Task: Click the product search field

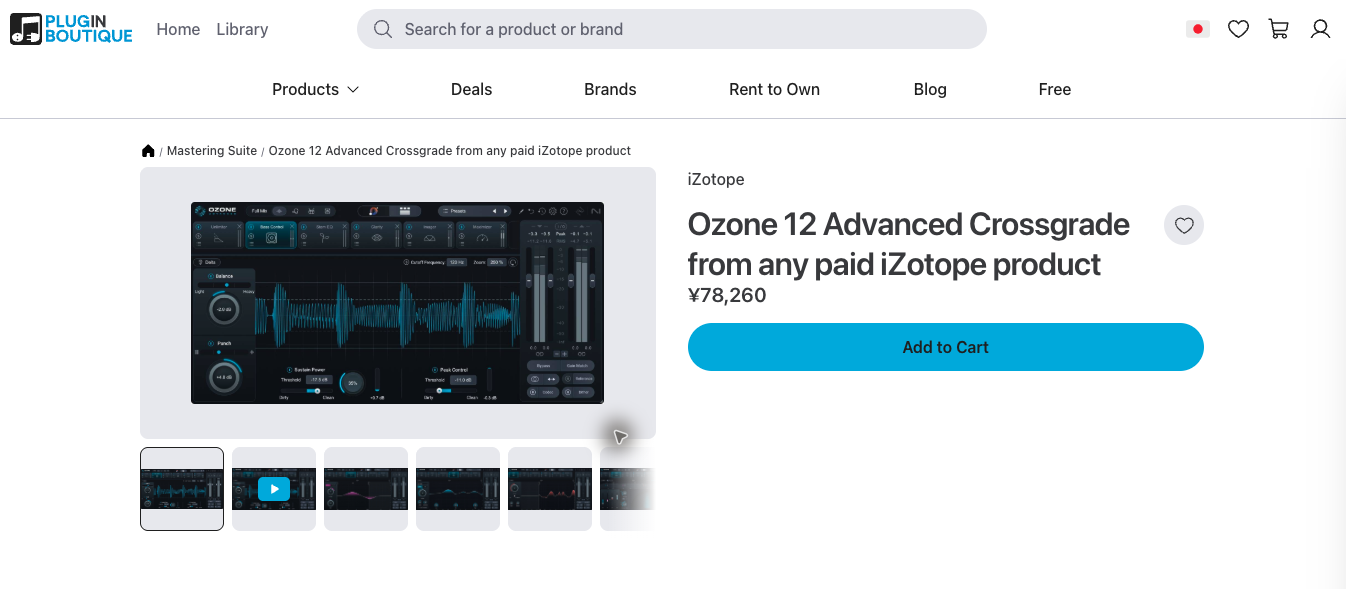Action: coord(672,29)
